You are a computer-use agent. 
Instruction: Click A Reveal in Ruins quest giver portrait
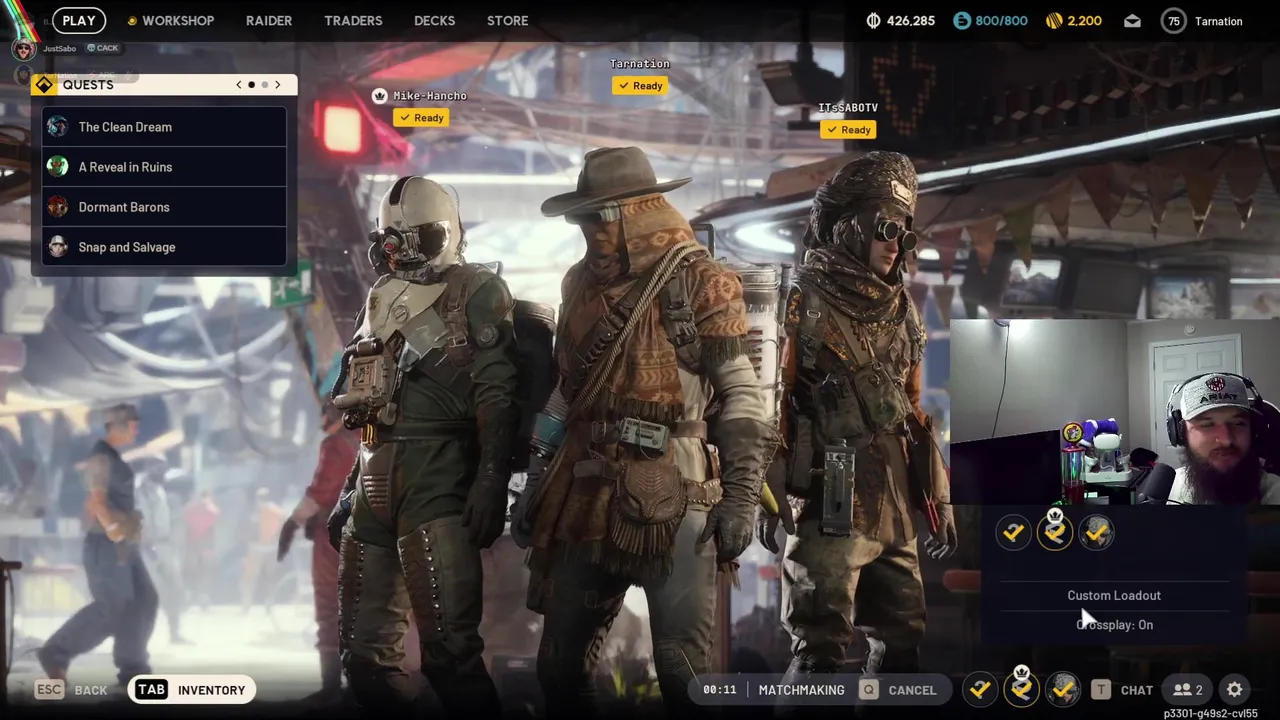(58, 167)
